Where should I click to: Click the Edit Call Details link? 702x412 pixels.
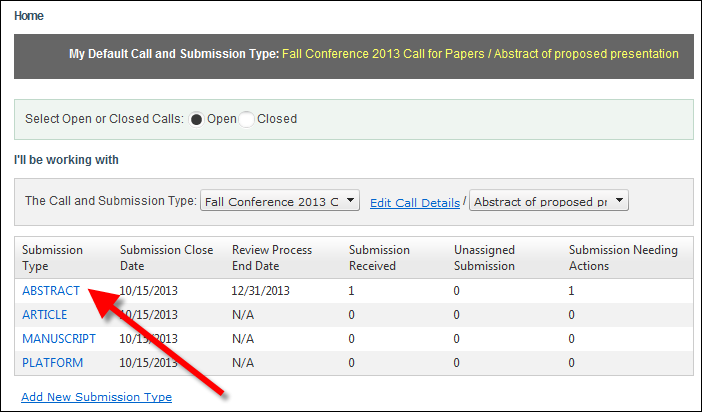tap(415, 203)
